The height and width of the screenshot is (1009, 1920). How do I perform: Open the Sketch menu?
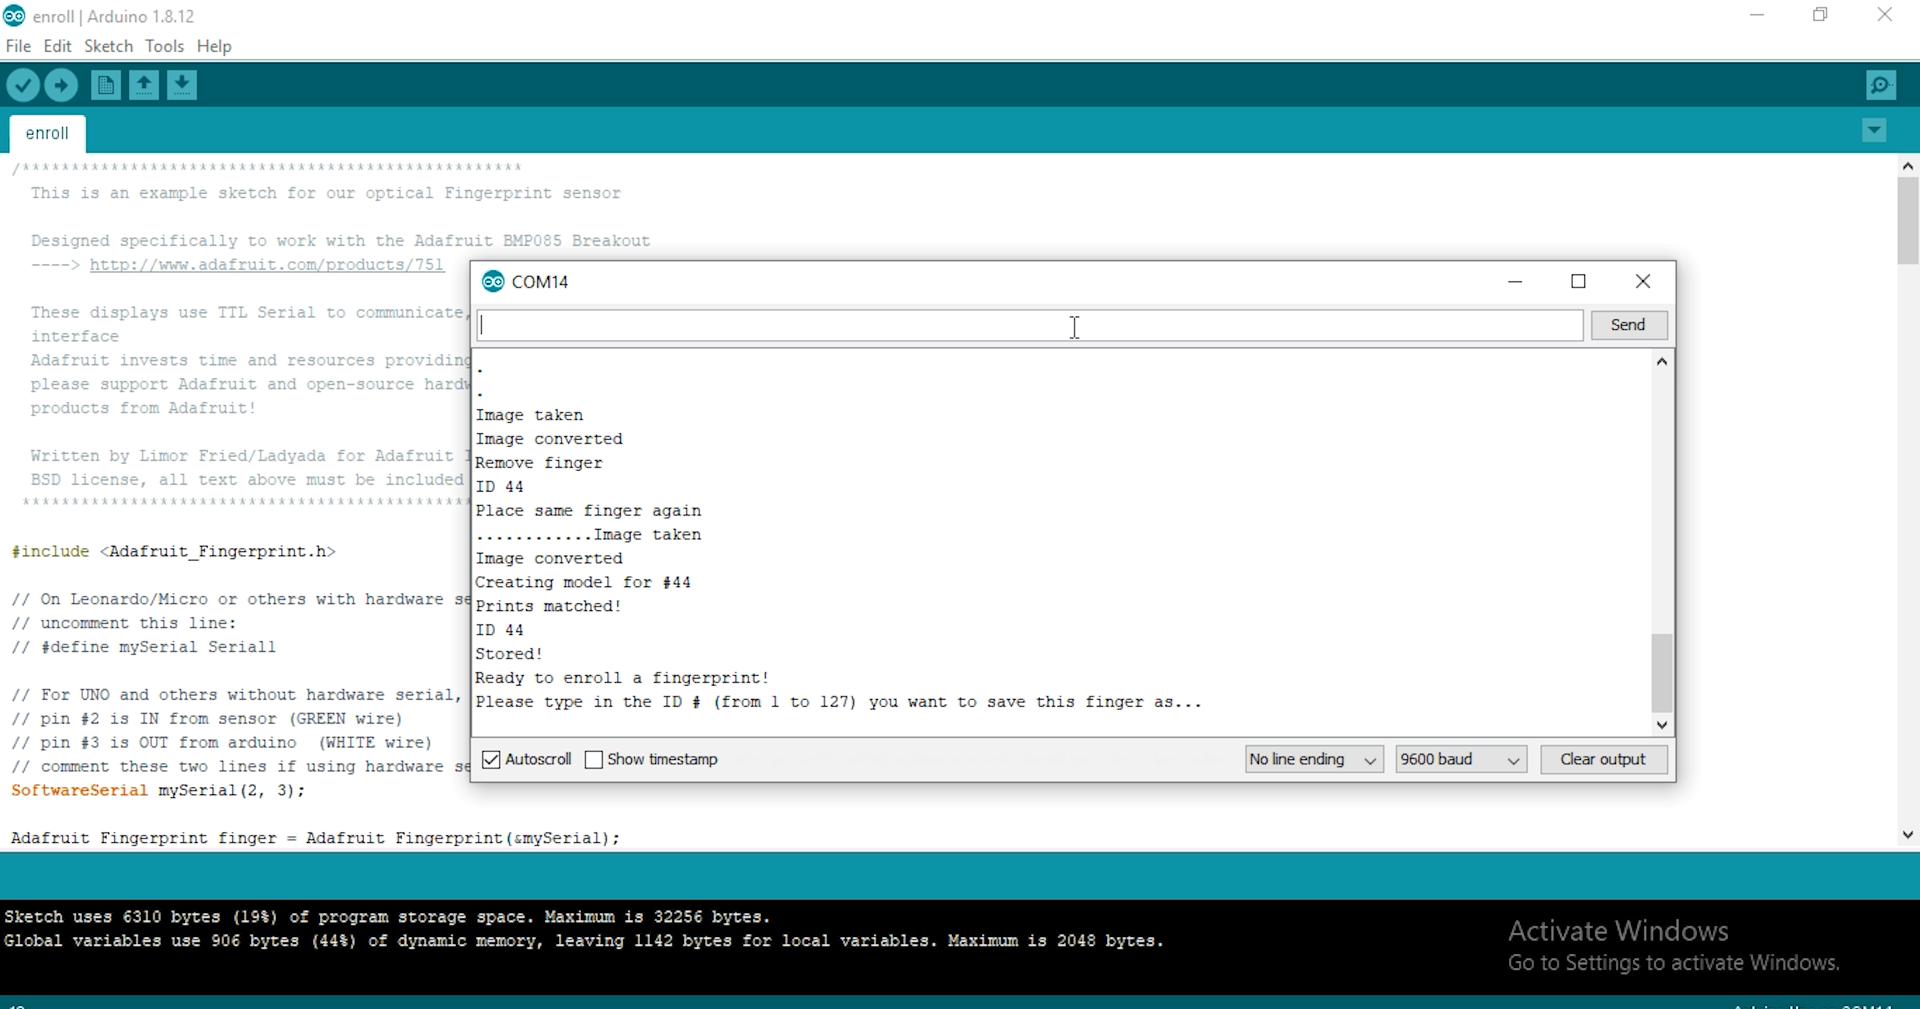pyautogui.click(x=108, y=46)
